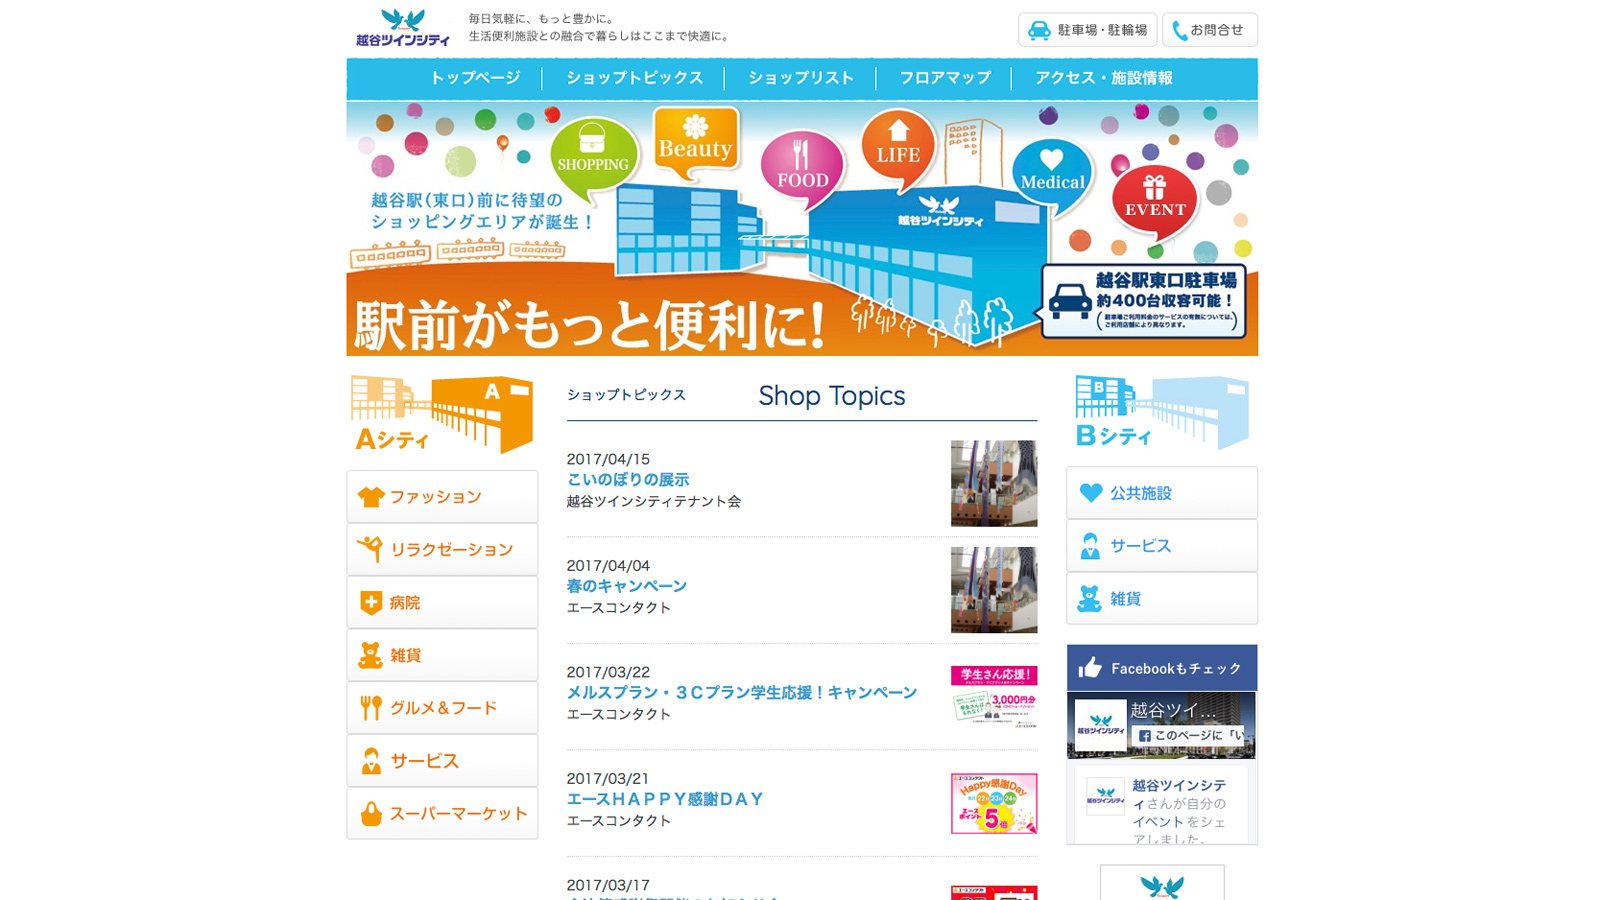
Task: Open フロアマップ navigation item
Action: click(x=945, y=78)
